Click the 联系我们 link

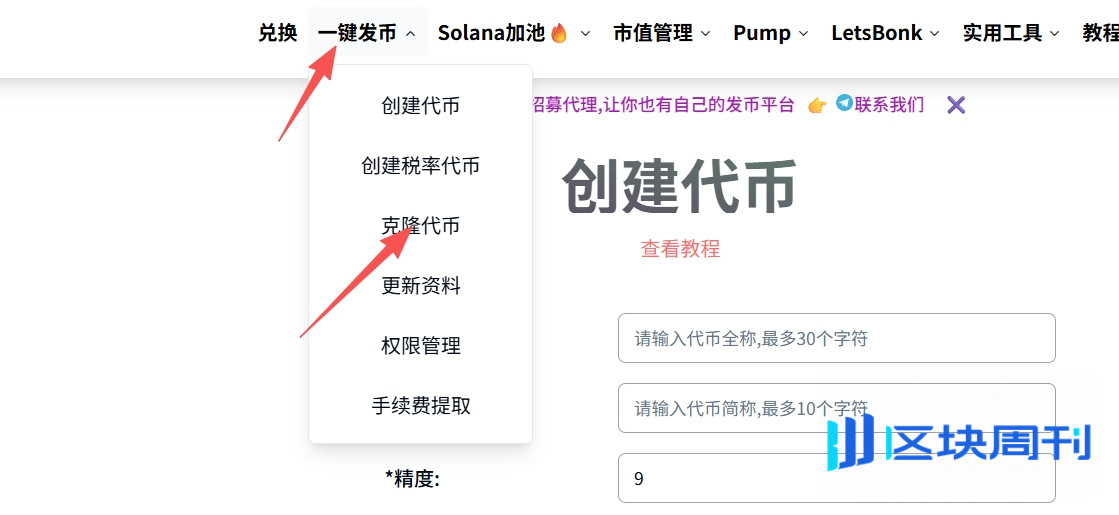(x=889, y=105)
